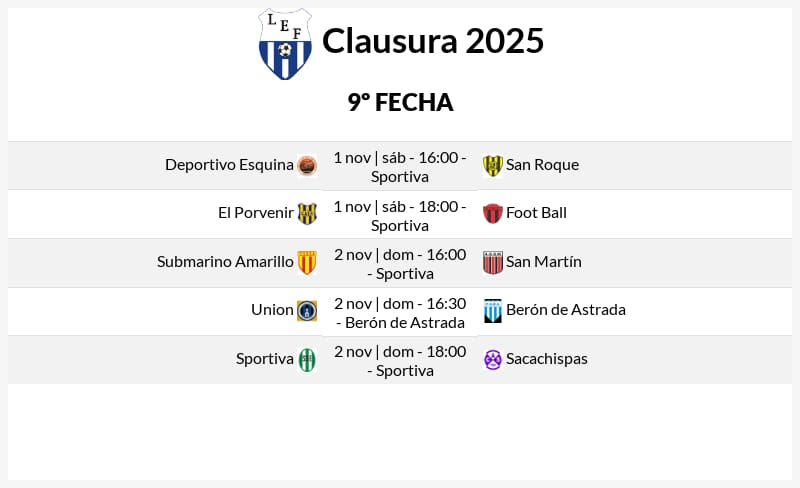Click the LEF league shield logo
Viewport: 800px width, 488px height.
[x=285, y=44]
